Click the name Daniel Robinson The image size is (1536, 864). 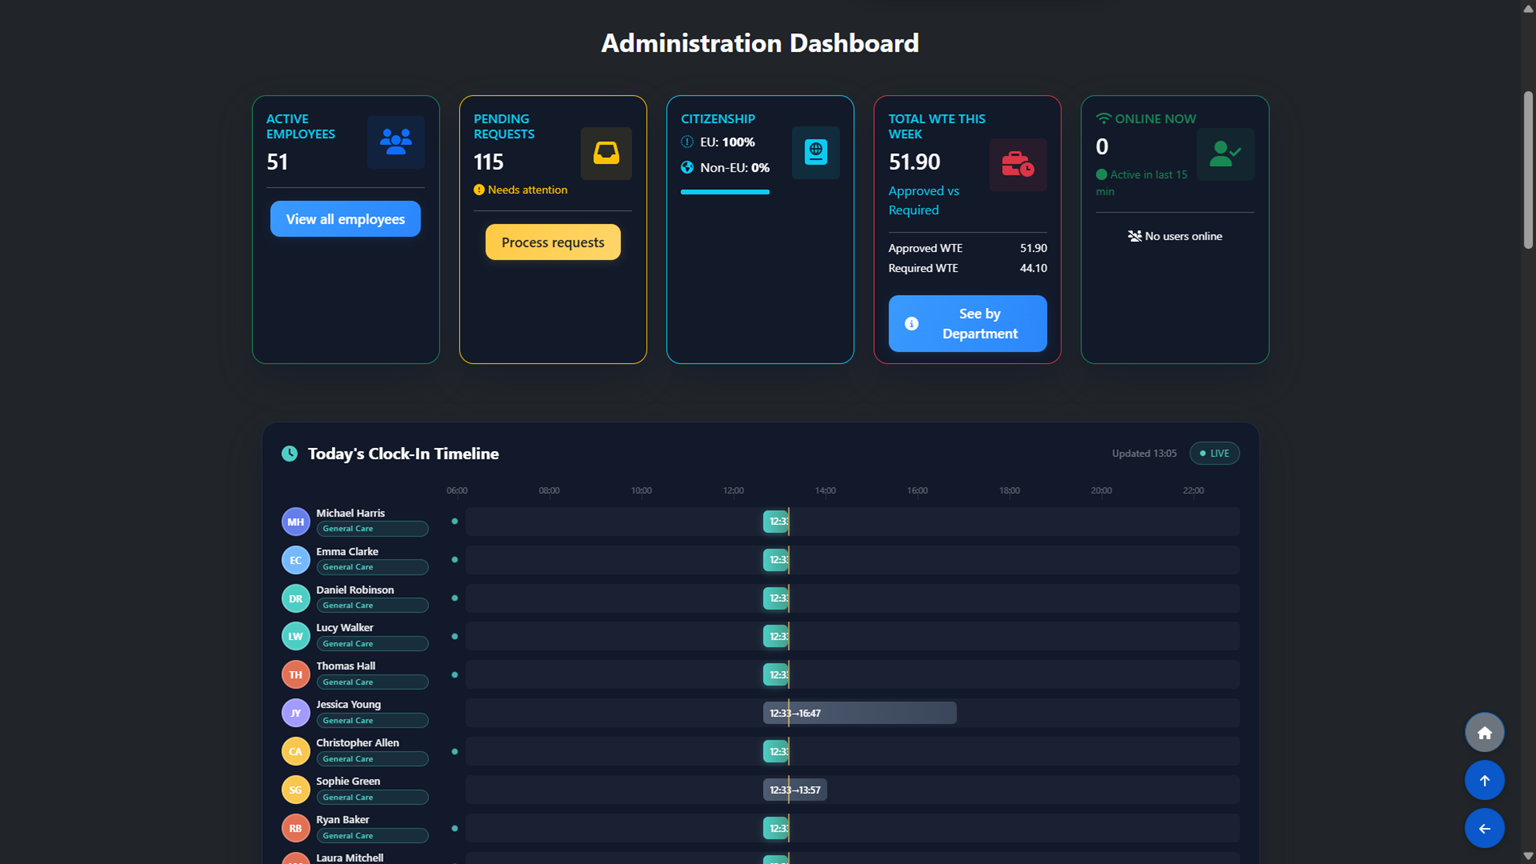[x=355, y=590]
